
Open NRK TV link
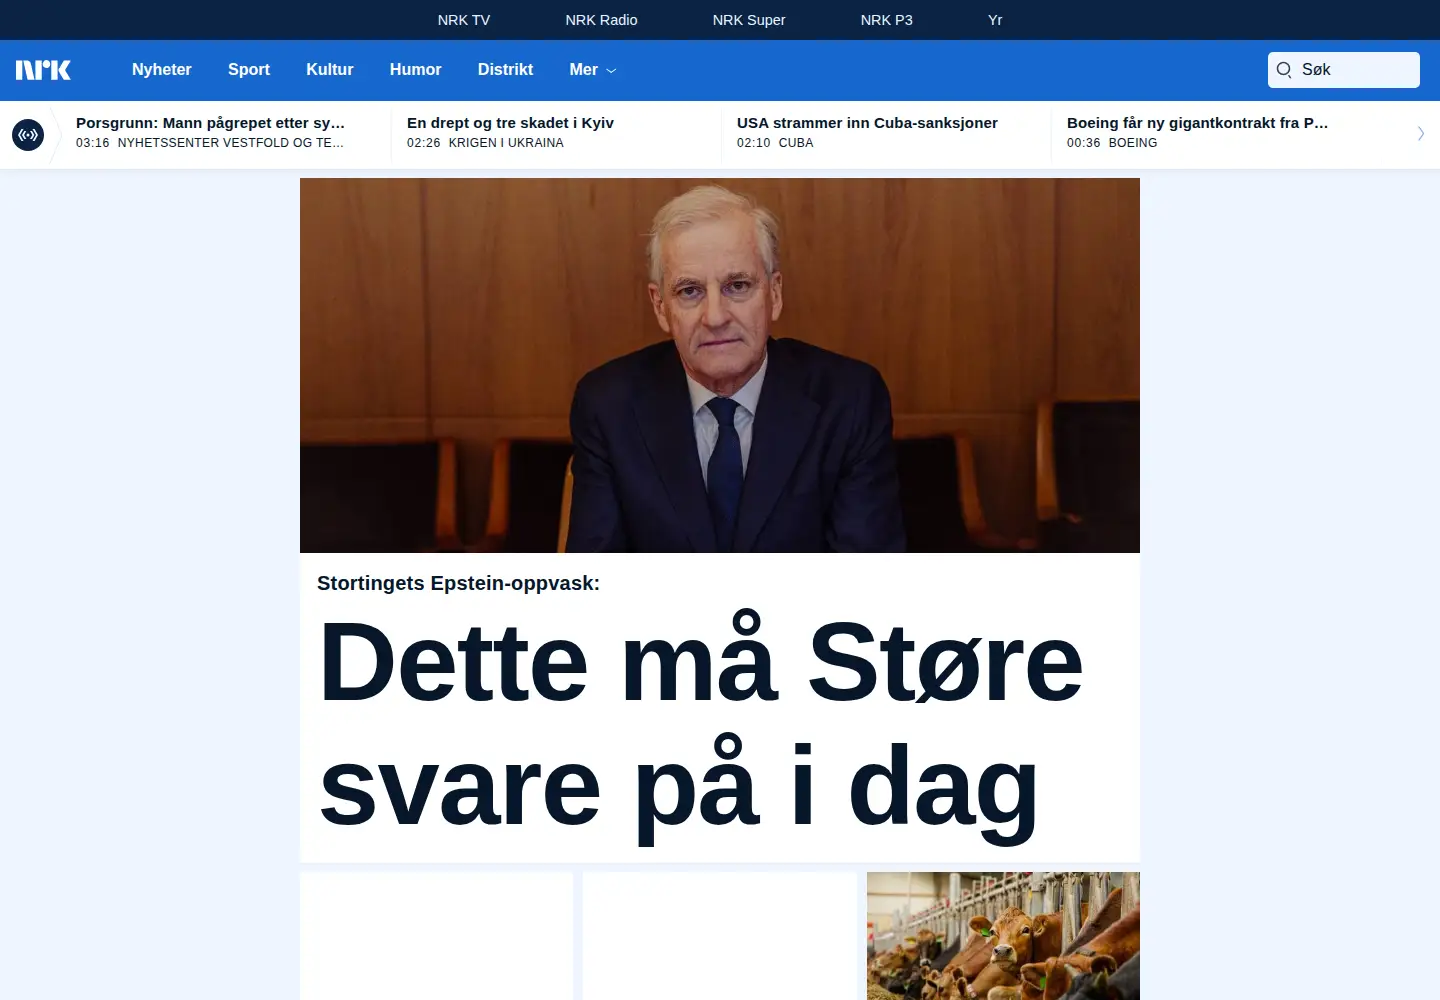click(464, 20)
